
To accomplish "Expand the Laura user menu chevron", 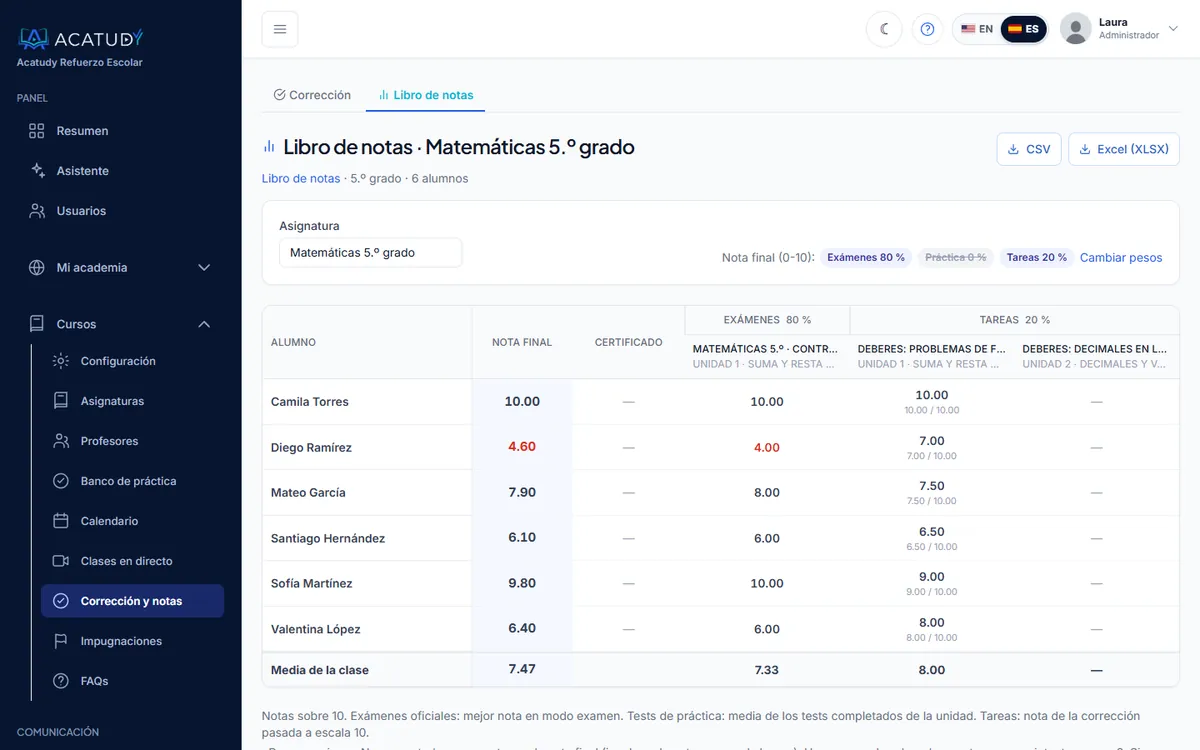I will 1174,29.
